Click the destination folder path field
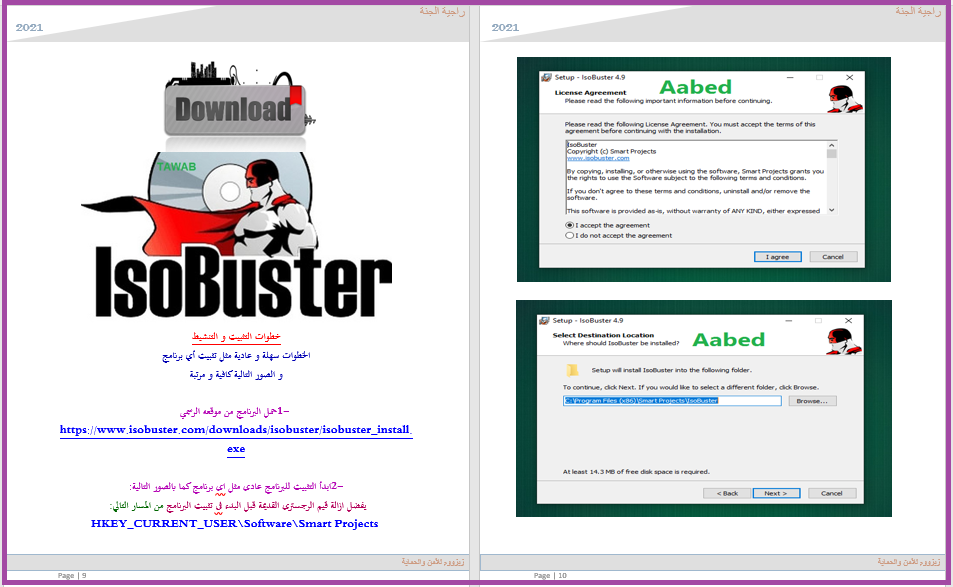The height and width of the screenshot is (587, 953). tap(672, 401)
